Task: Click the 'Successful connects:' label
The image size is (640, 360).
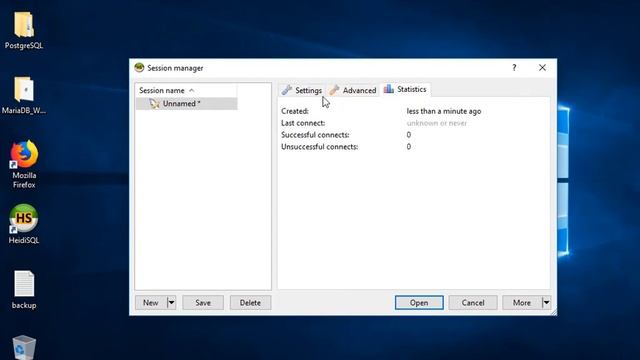Action: click(x=315, y=135)
